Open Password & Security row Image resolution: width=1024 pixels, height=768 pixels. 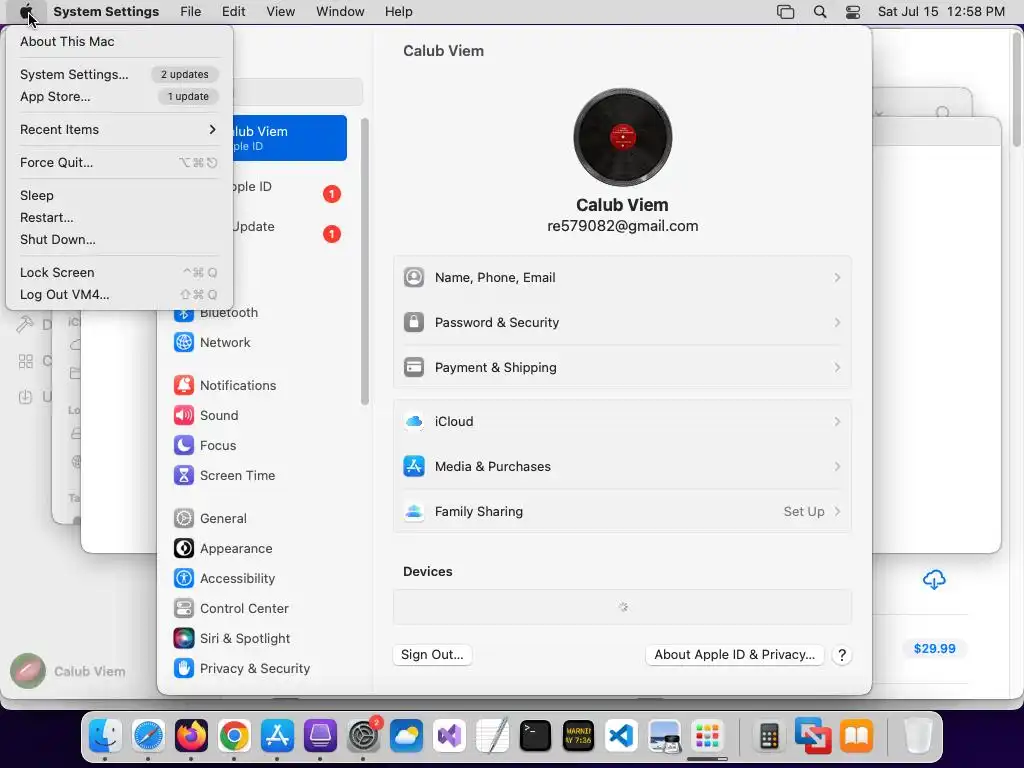pos(622,323)
